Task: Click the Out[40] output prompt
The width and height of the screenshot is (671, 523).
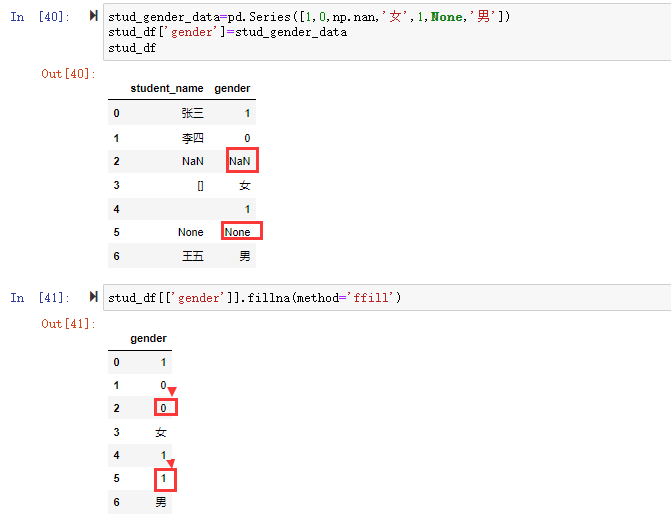Action: [x=68, y=74]
